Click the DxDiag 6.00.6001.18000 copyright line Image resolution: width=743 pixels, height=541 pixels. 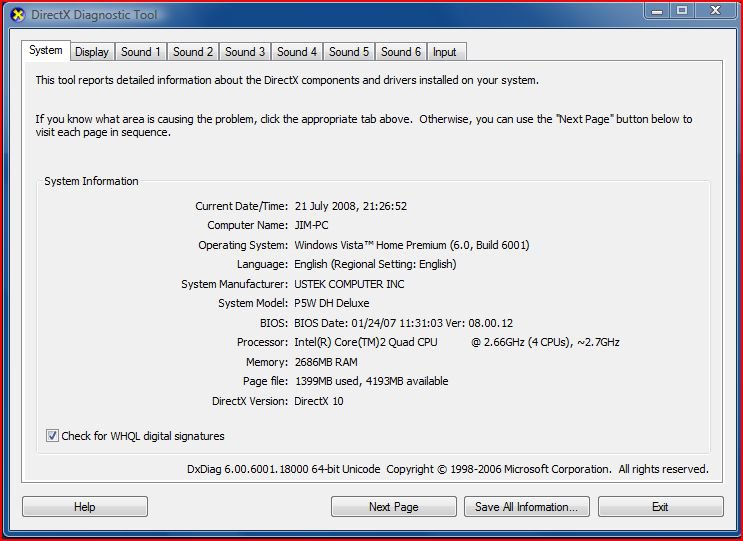tap(448, 469)
